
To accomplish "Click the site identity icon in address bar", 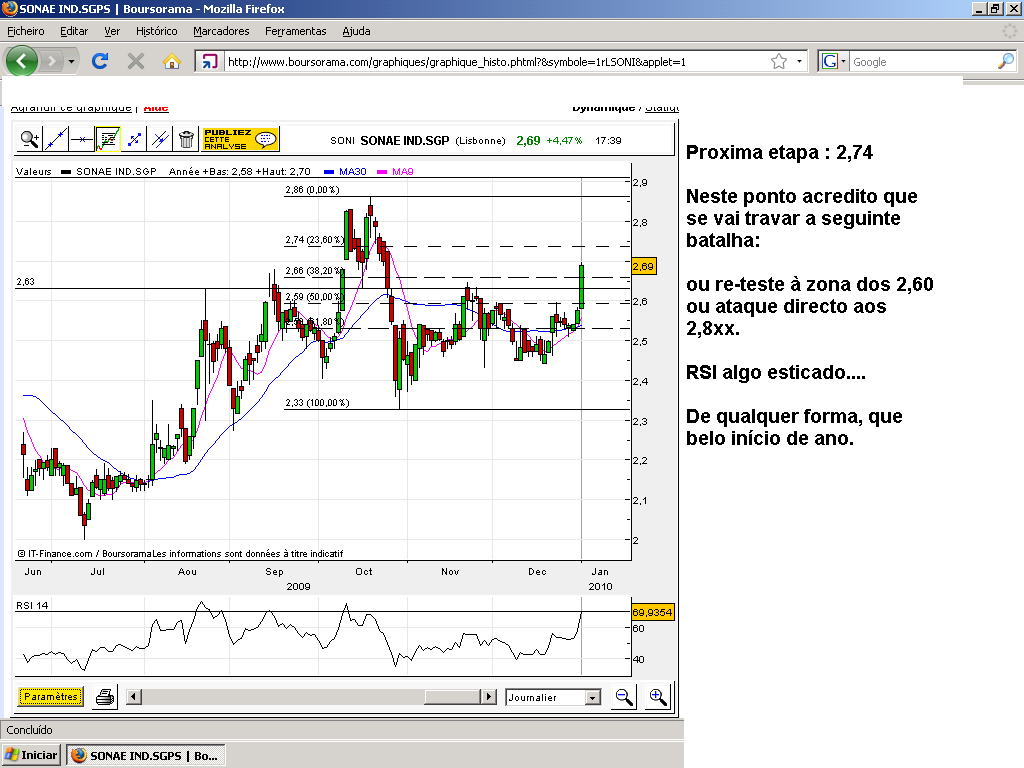I will click(x=209, y=61).
